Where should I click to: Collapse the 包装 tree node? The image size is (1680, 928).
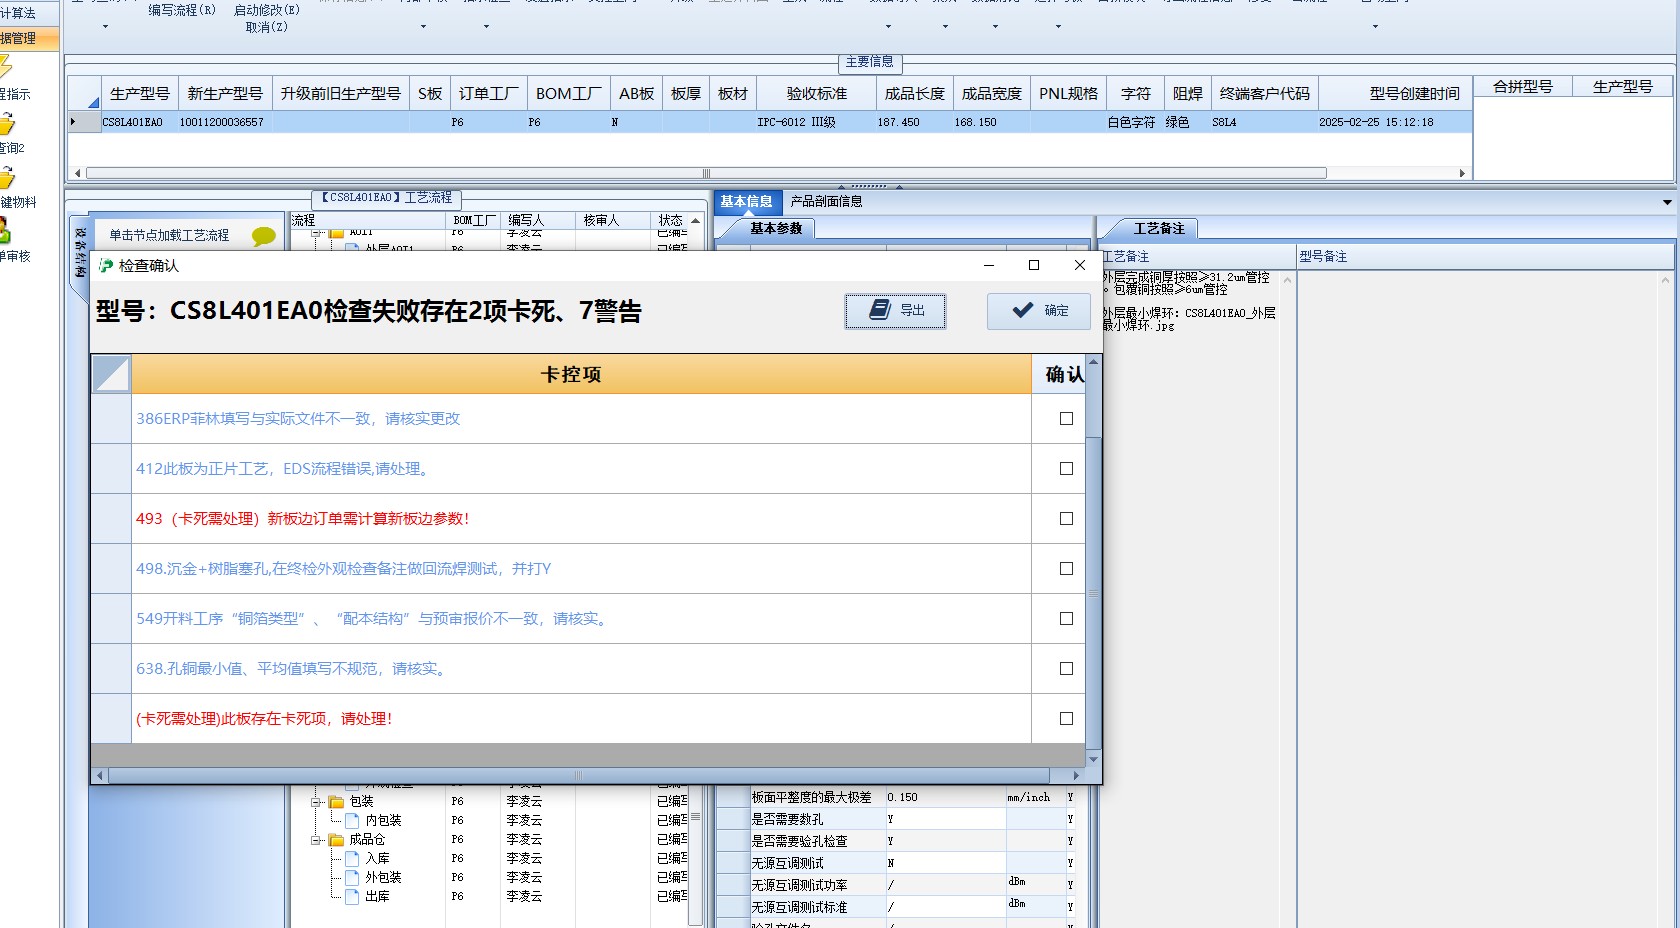tap(316, 802)
